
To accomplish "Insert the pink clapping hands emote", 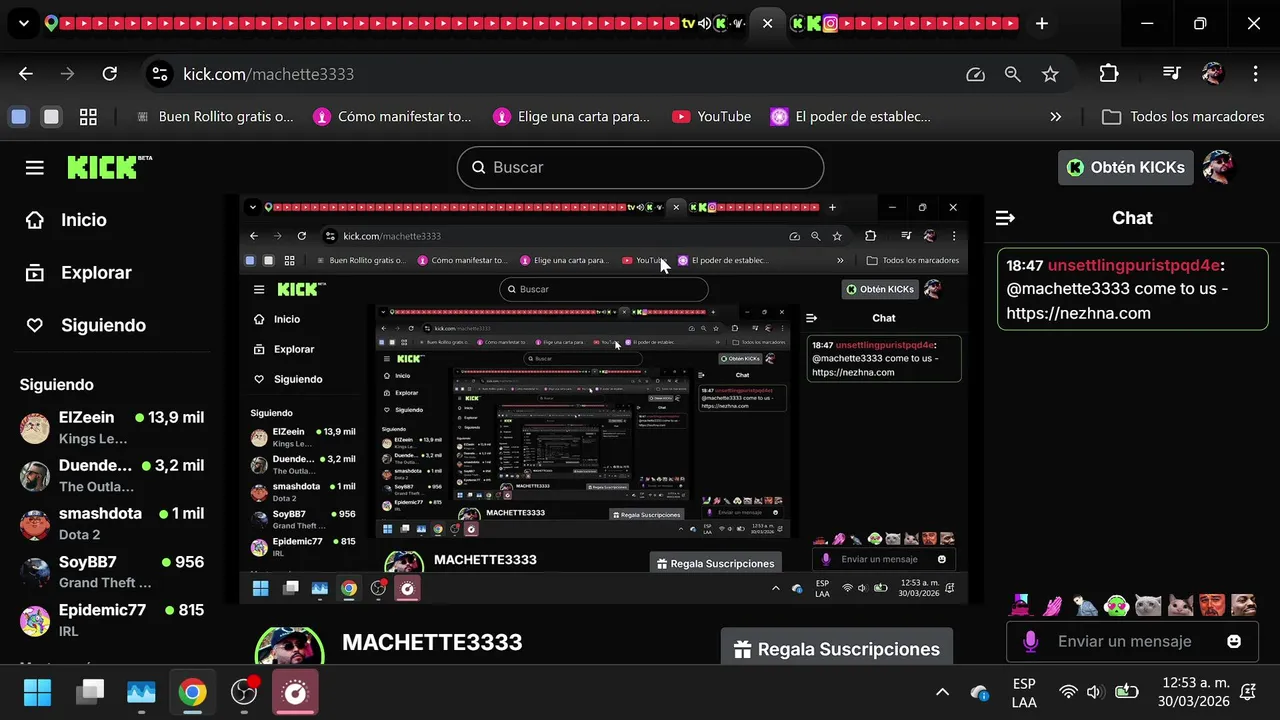I will click(1053, 605).
